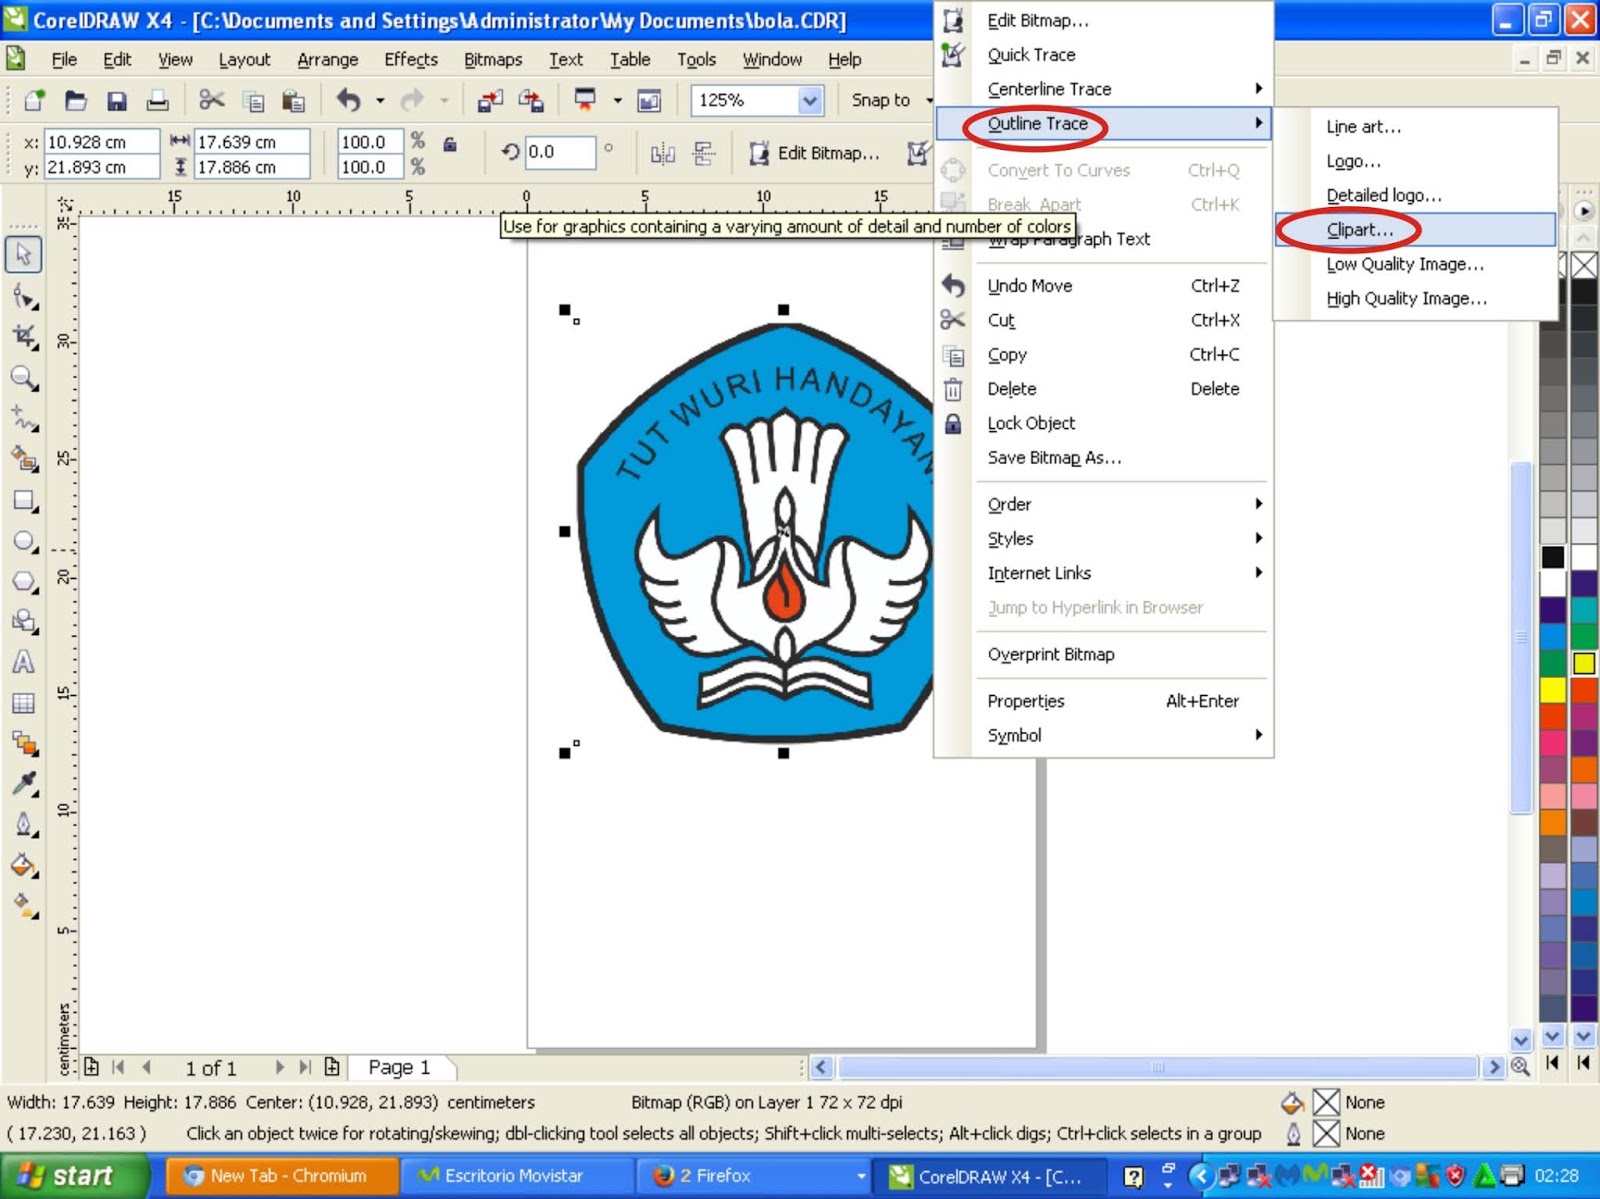Open a file with folder icon

tap(76, 100)
